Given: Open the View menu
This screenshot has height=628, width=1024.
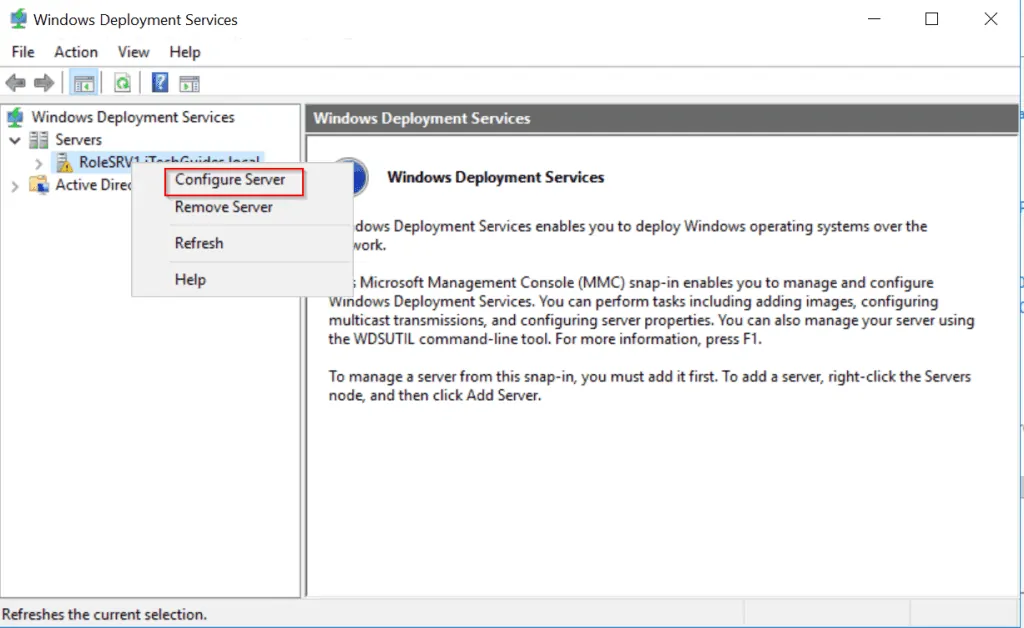Looking at the screenshot, I should point(133,52).
